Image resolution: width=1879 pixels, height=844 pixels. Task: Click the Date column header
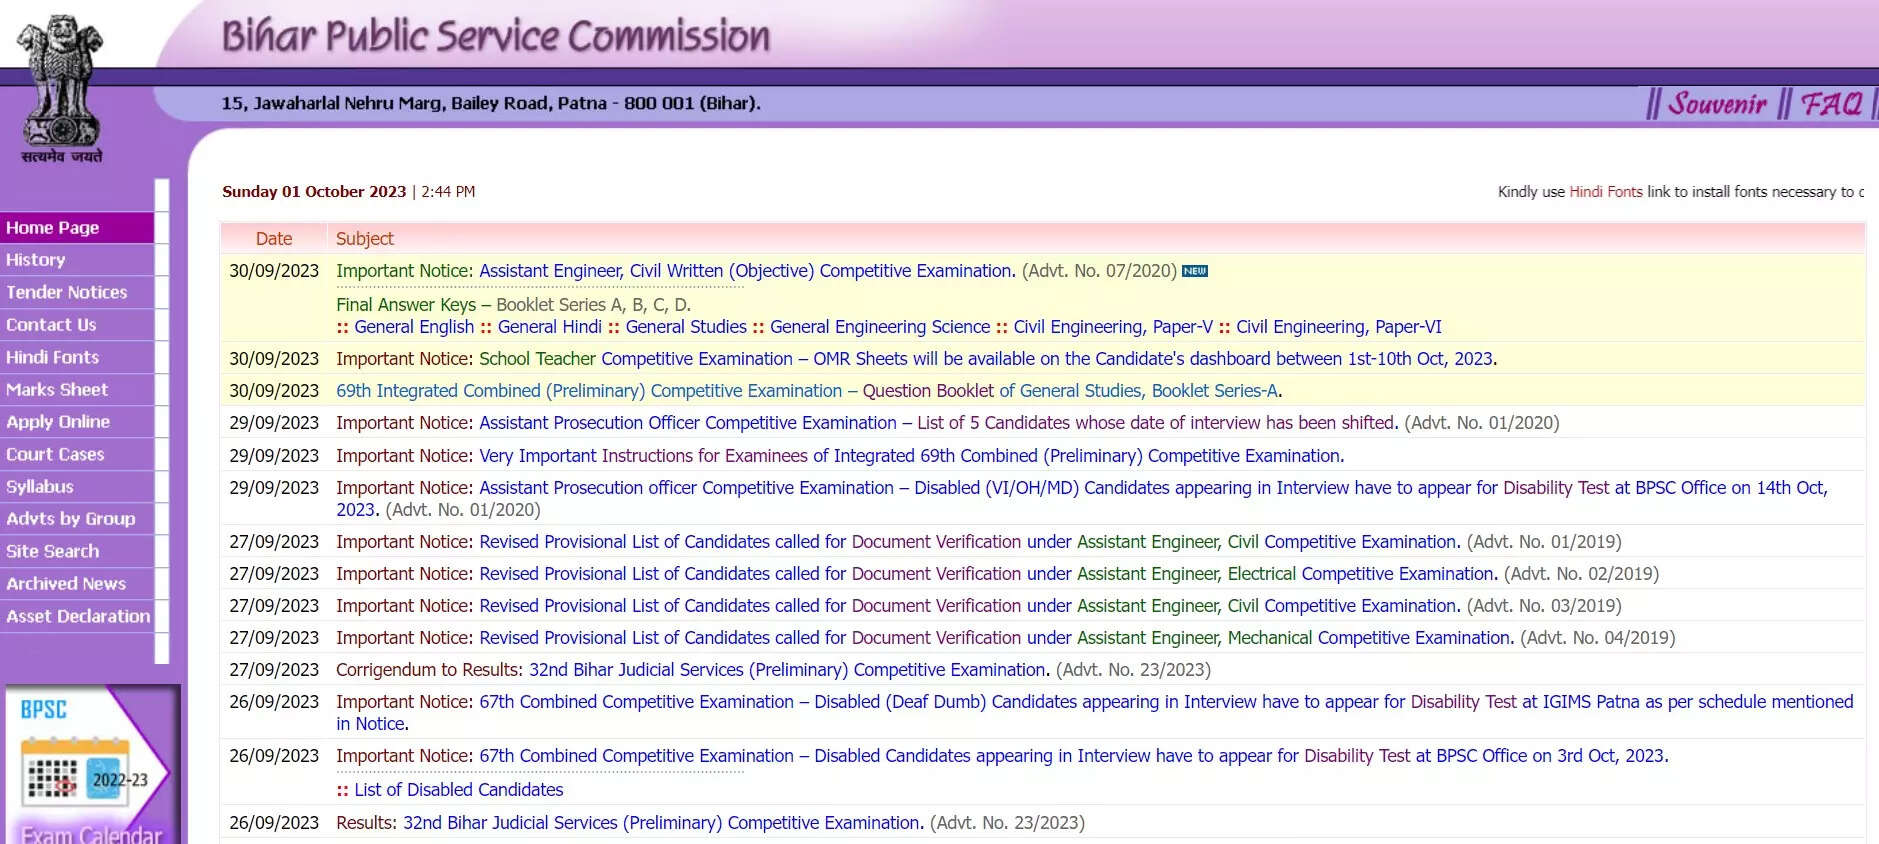[274, 239]
